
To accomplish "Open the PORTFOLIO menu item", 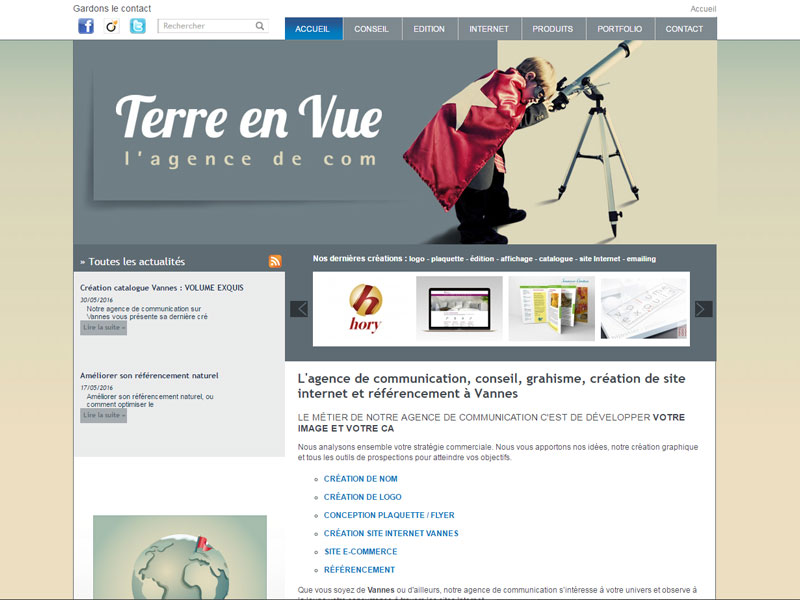I will 620,29.
